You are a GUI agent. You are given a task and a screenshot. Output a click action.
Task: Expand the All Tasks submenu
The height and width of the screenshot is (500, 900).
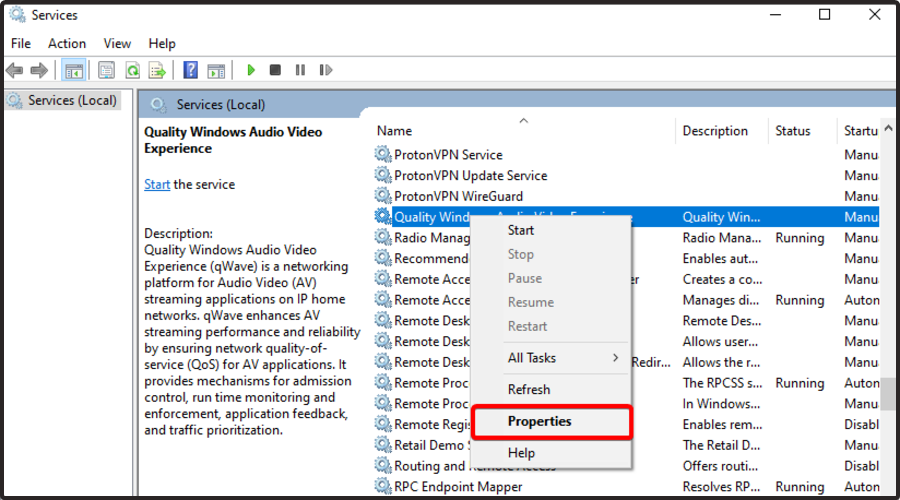551,358
